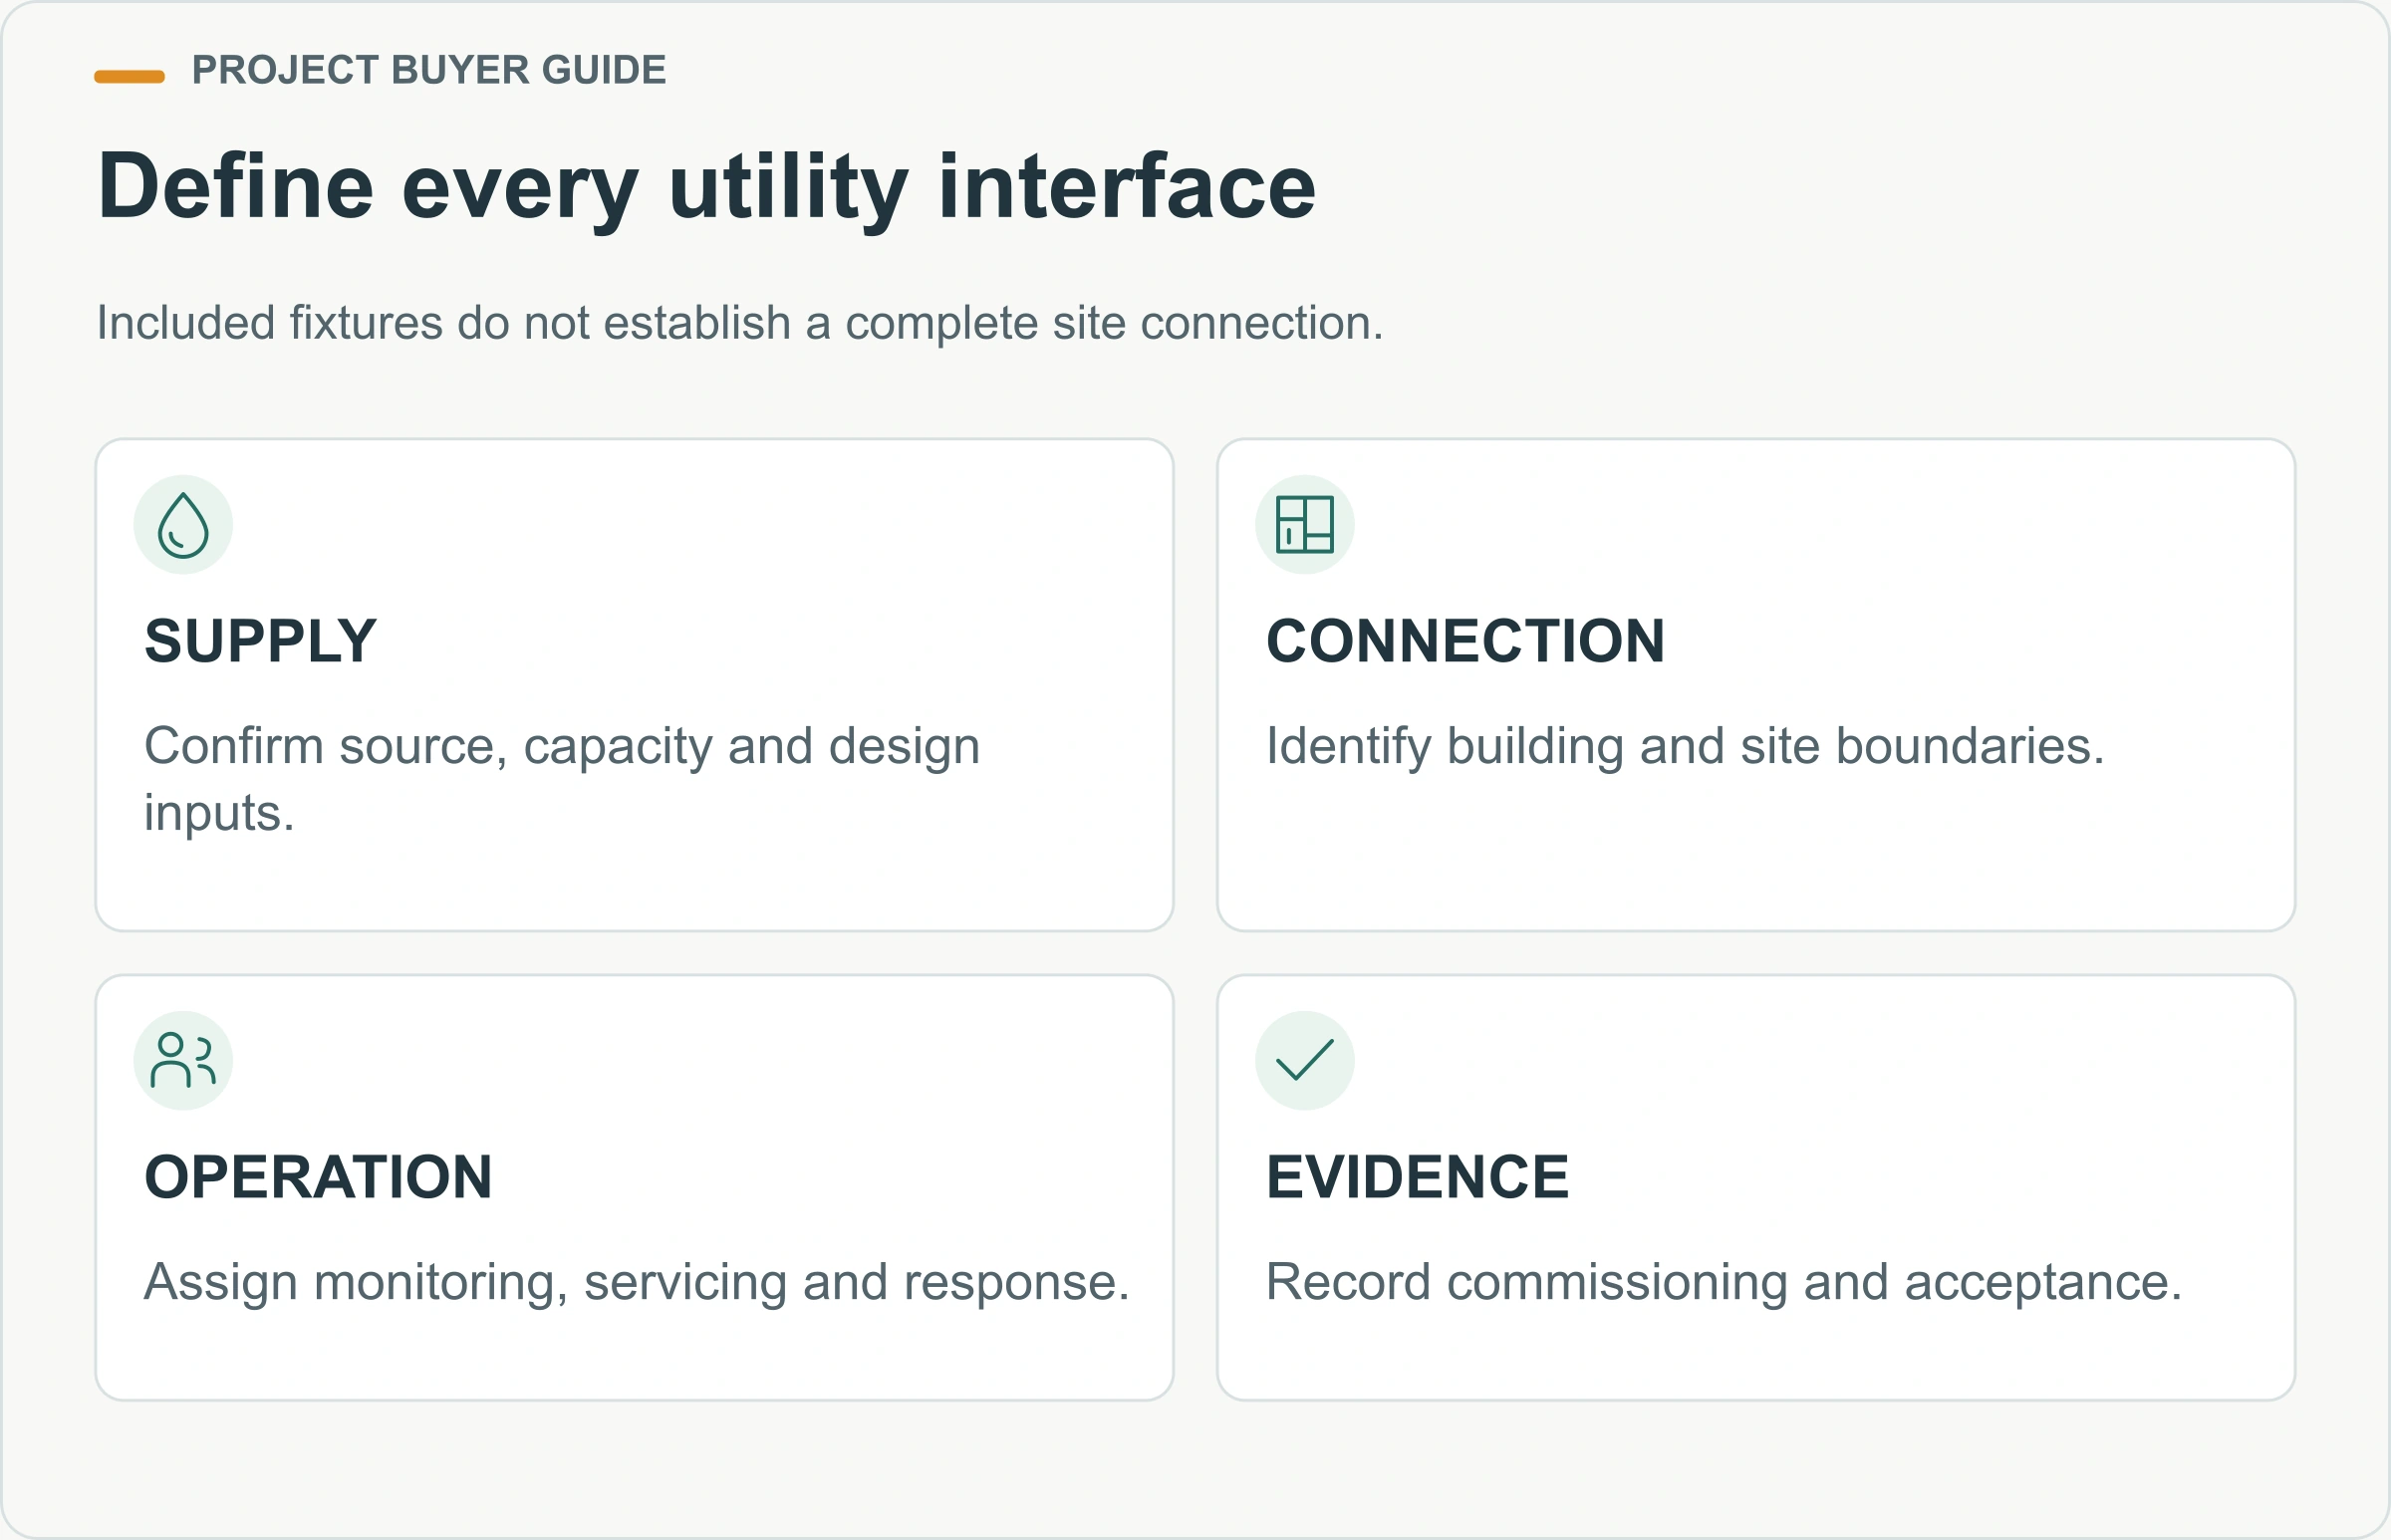Image resolution: width=2391 pixels, height=1540 pixels.
Task: Select the EVIDENCE card heading
Action: (x=1417, y=1177)
